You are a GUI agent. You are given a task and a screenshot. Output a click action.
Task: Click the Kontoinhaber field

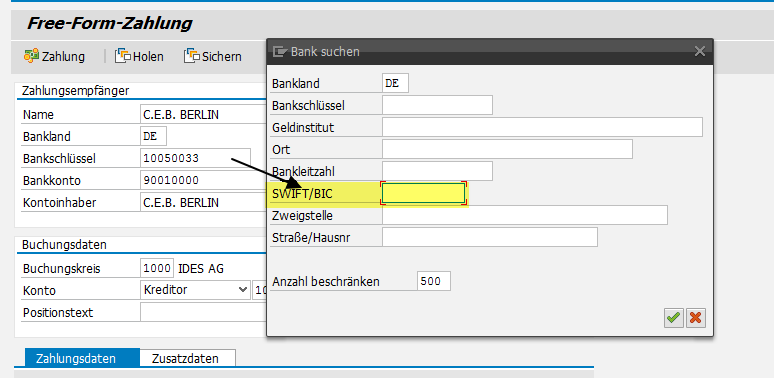(x=203, y=202)
